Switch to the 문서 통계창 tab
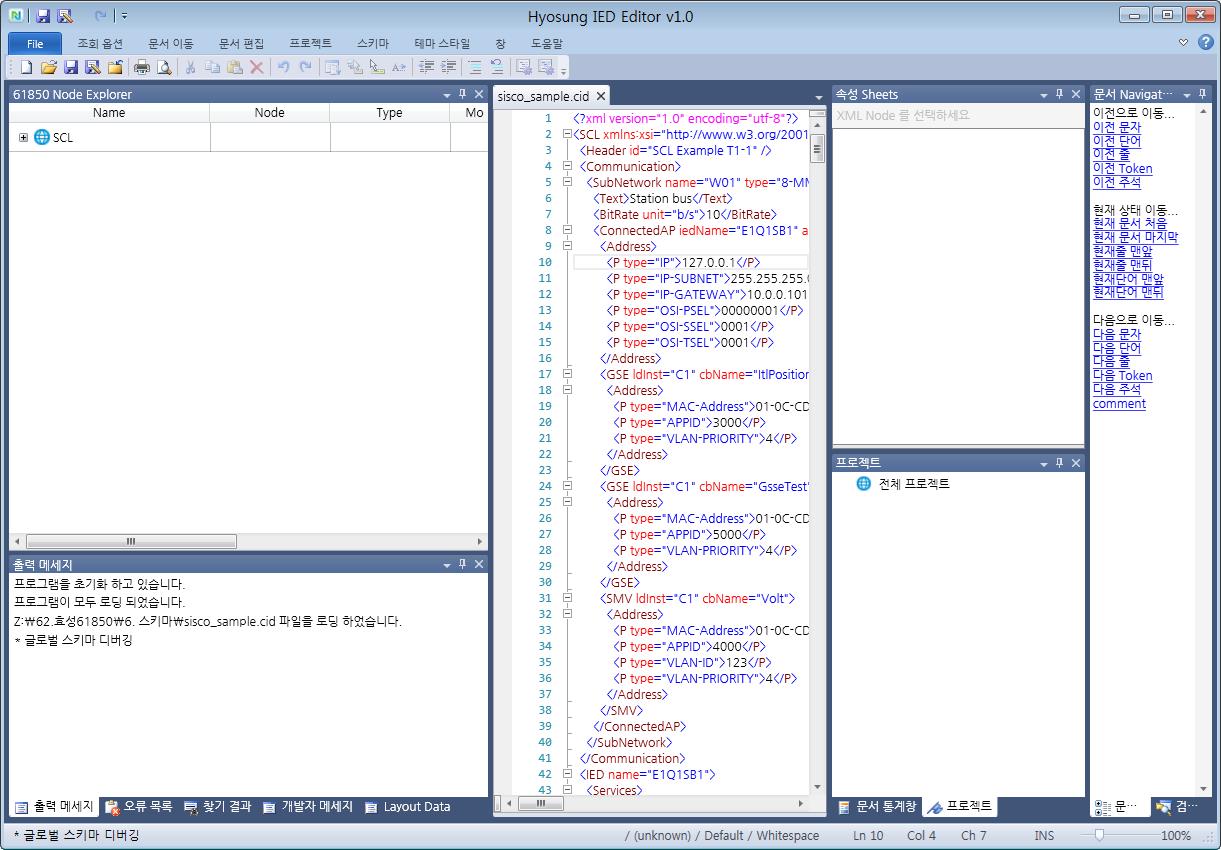The image size is (1221, 850). click(877, 806)
